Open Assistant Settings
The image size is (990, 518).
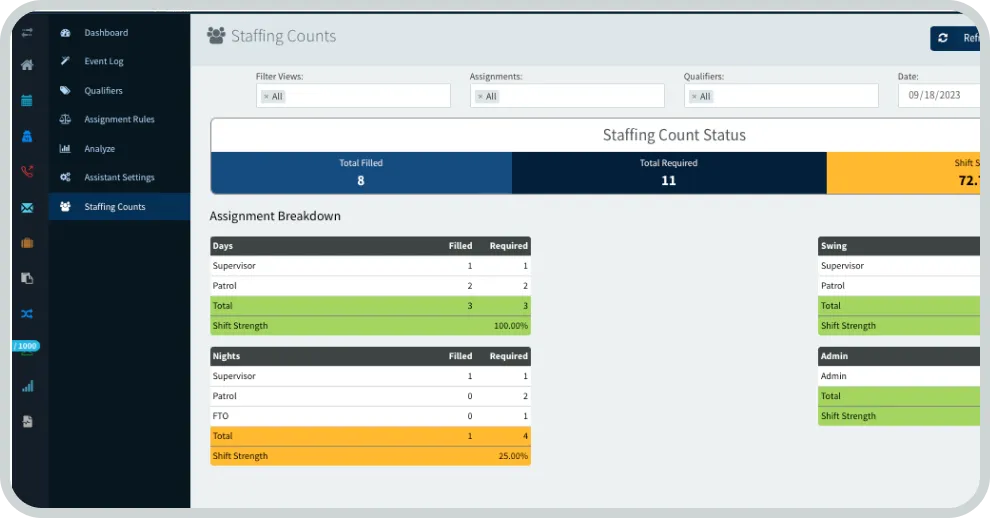119,178
